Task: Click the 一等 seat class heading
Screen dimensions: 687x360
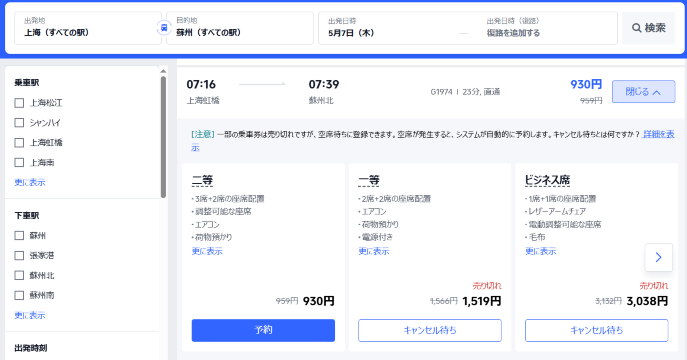Action: pyautogui.click(x=369, y=180)
